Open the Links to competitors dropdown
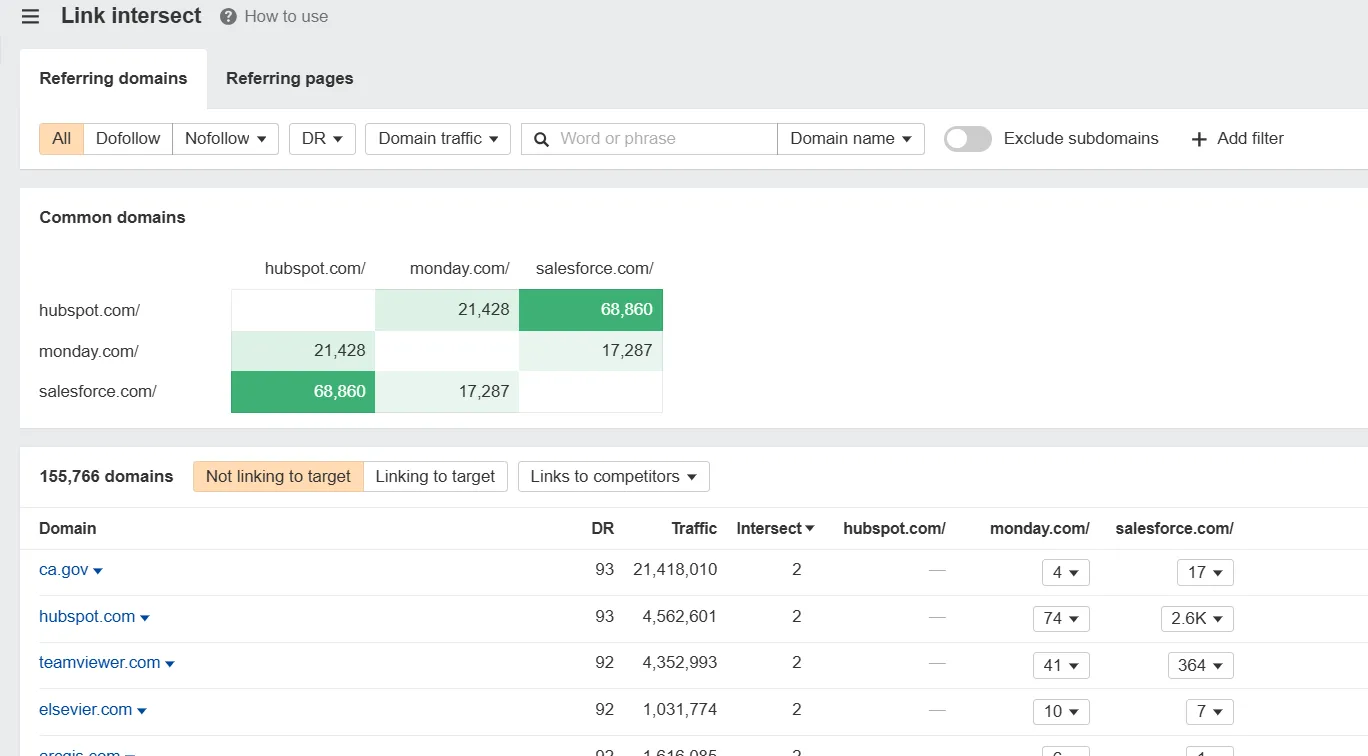 pos(614,477)
